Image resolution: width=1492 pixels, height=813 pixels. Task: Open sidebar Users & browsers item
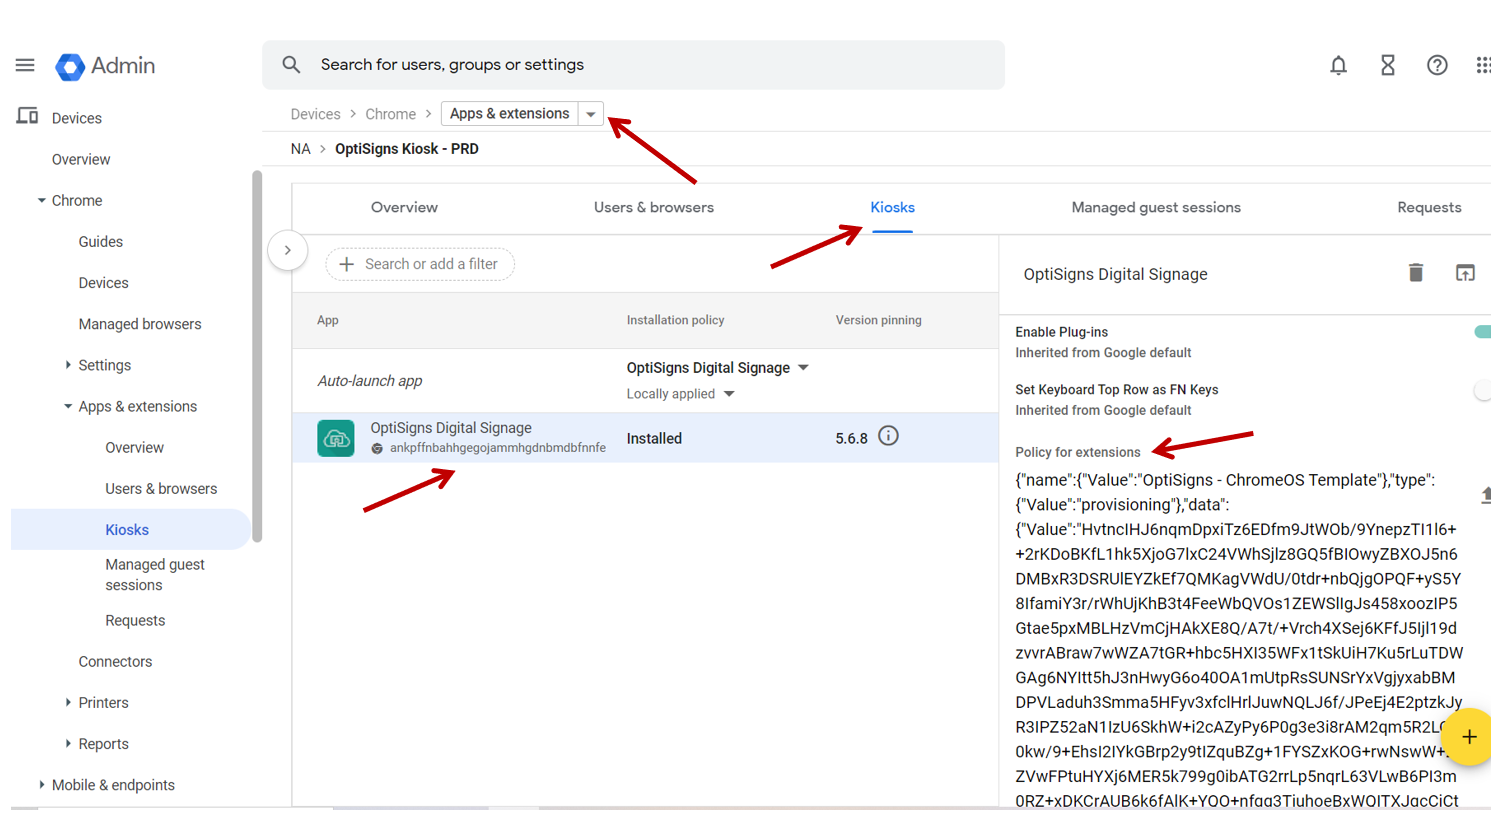[x=161, y=489]
